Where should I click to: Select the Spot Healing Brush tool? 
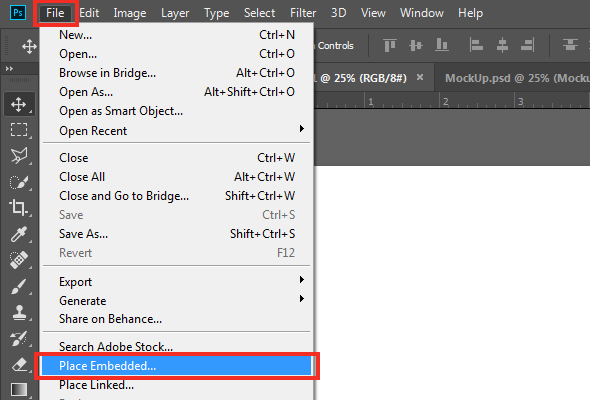point(19,260)
